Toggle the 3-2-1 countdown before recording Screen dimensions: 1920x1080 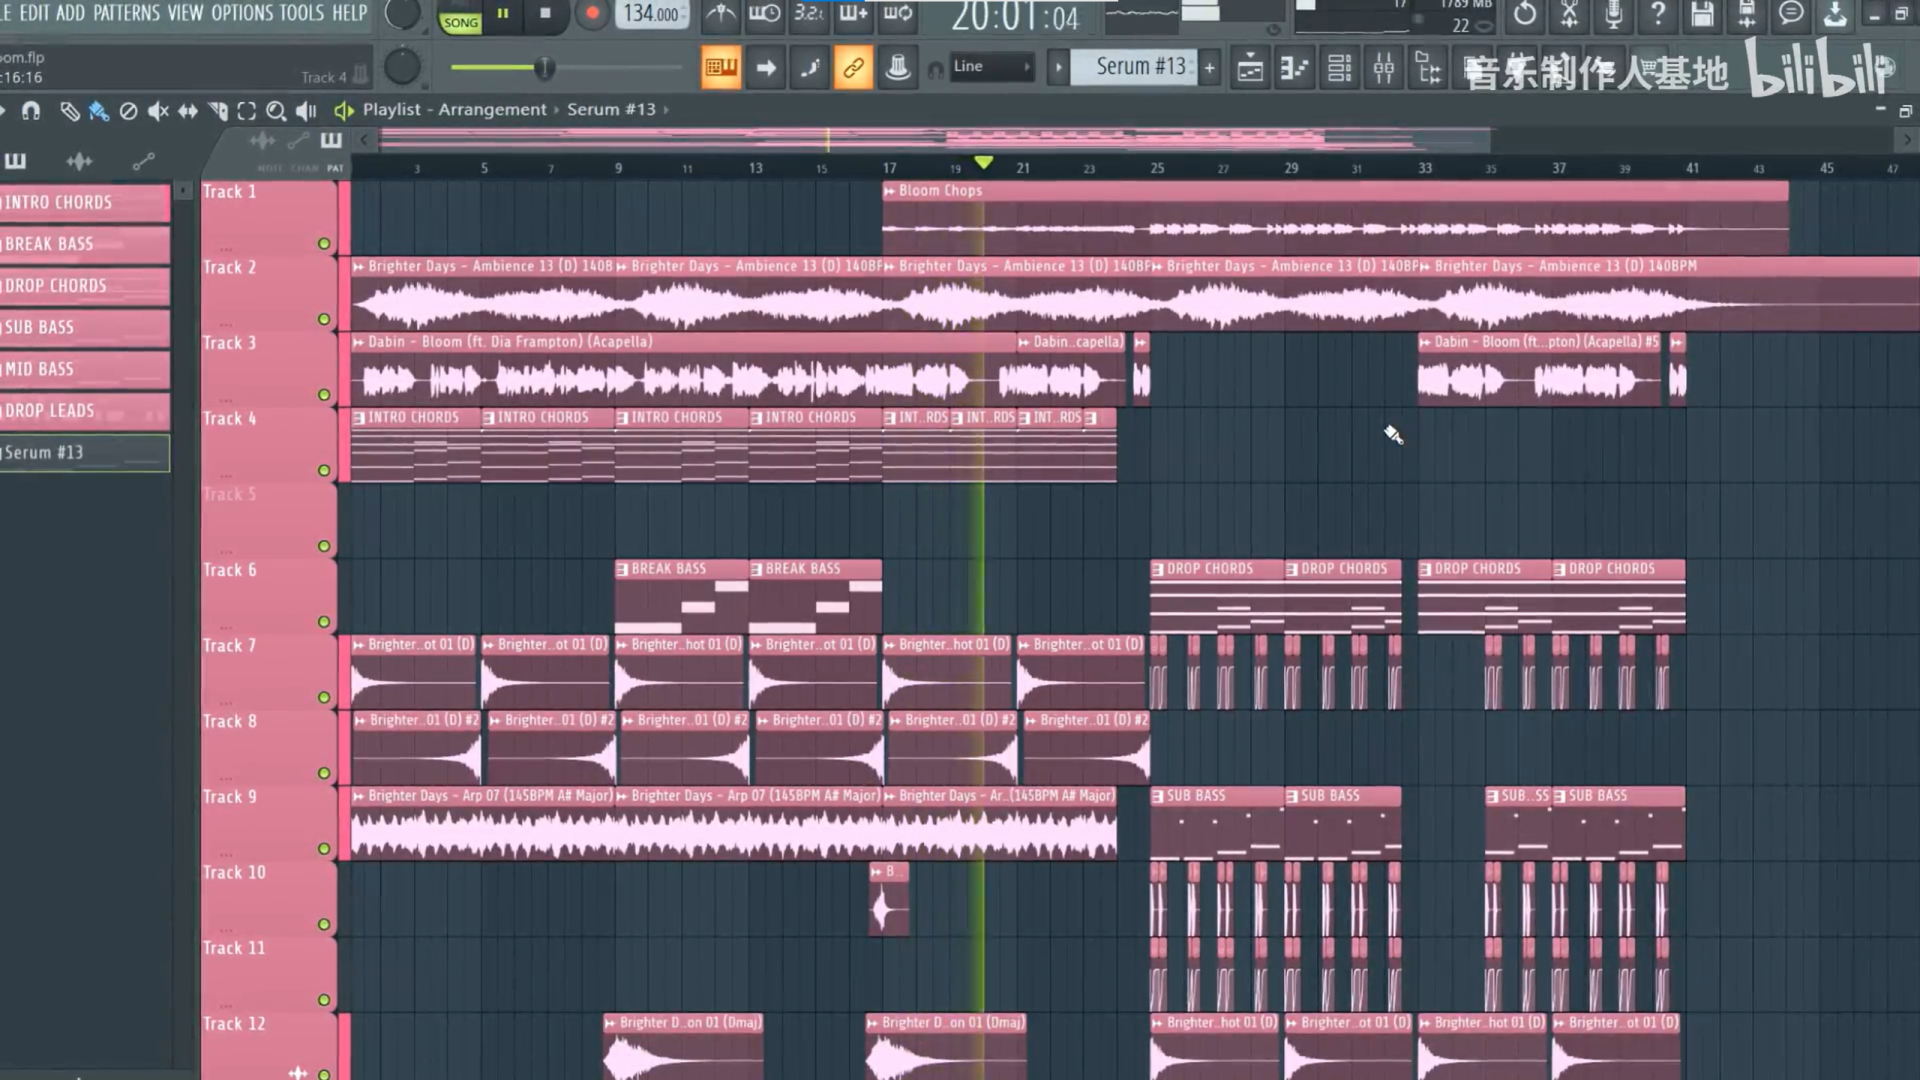808,14
